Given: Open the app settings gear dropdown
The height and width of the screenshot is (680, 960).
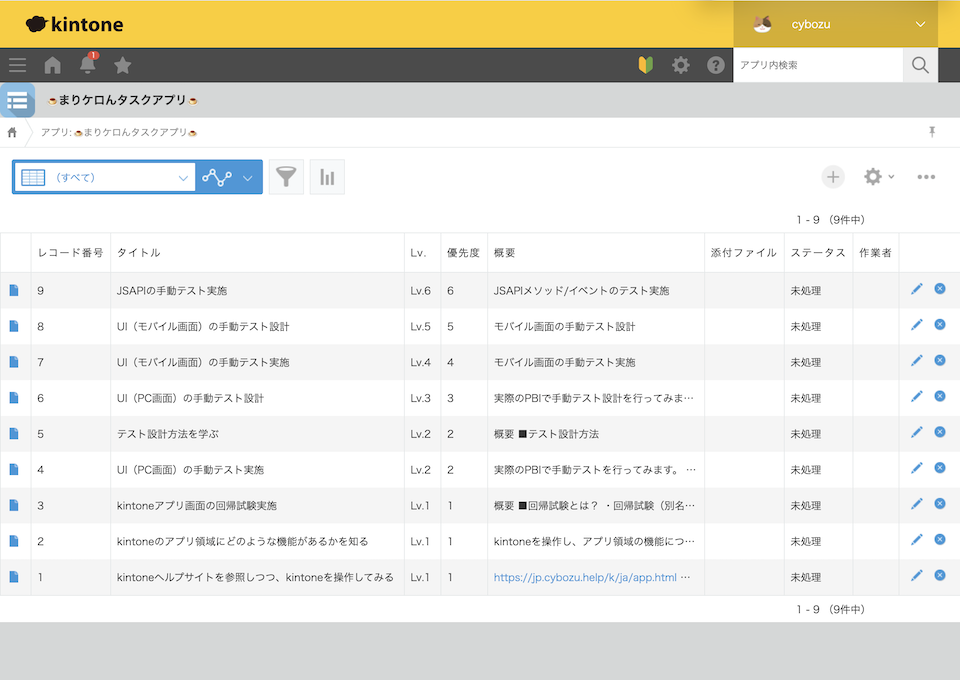Looking at the screenshot, I should click(879, 177).
